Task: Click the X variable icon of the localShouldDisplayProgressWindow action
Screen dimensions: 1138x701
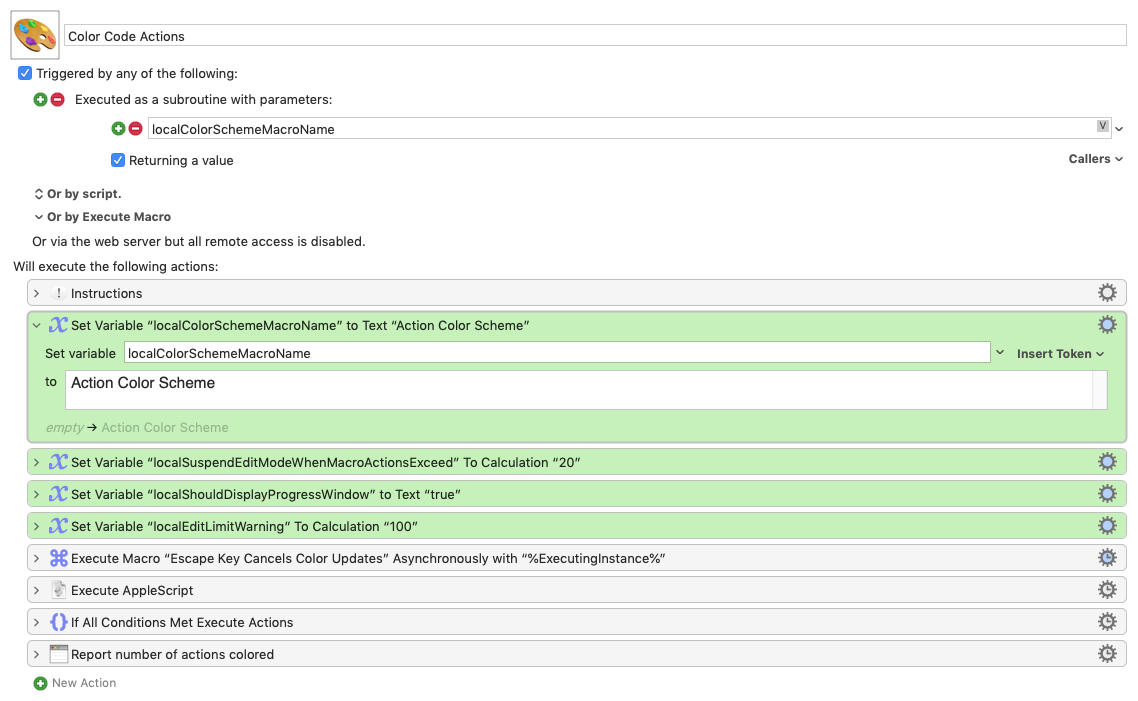Action: 58,494
